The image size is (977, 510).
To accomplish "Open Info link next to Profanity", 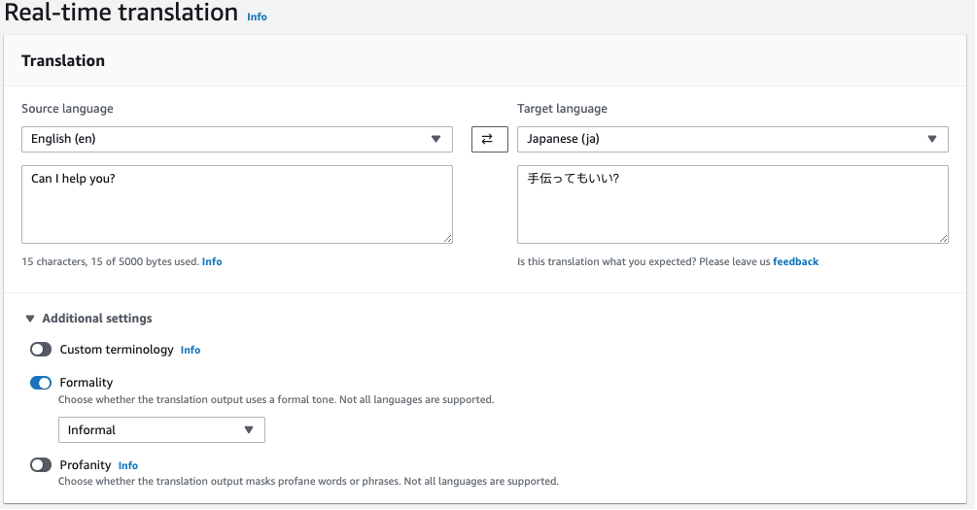I will click(x=128, y=466).
